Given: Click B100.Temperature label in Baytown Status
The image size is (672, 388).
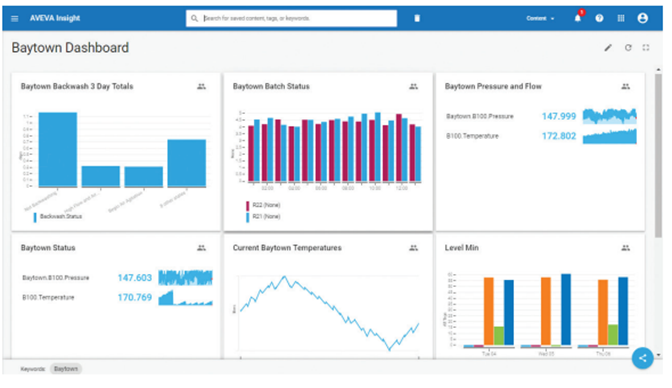Looking at the screenshot, I should click(x=48, y=298).
